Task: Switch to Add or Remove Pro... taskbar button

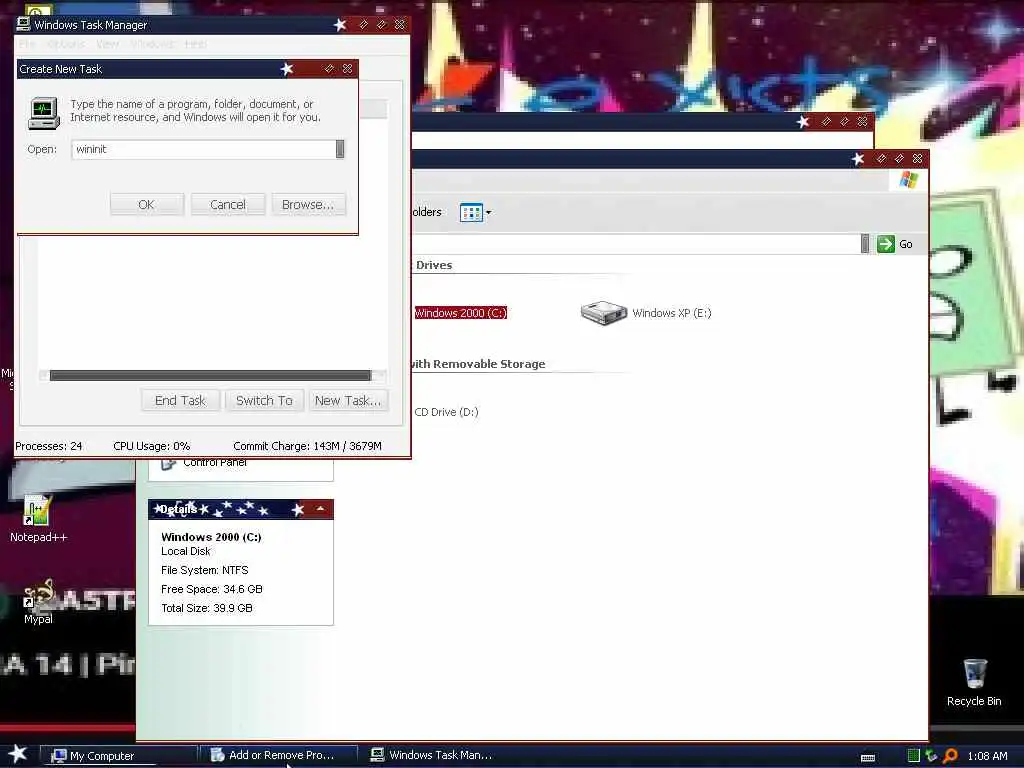Action: pos(279,756)
